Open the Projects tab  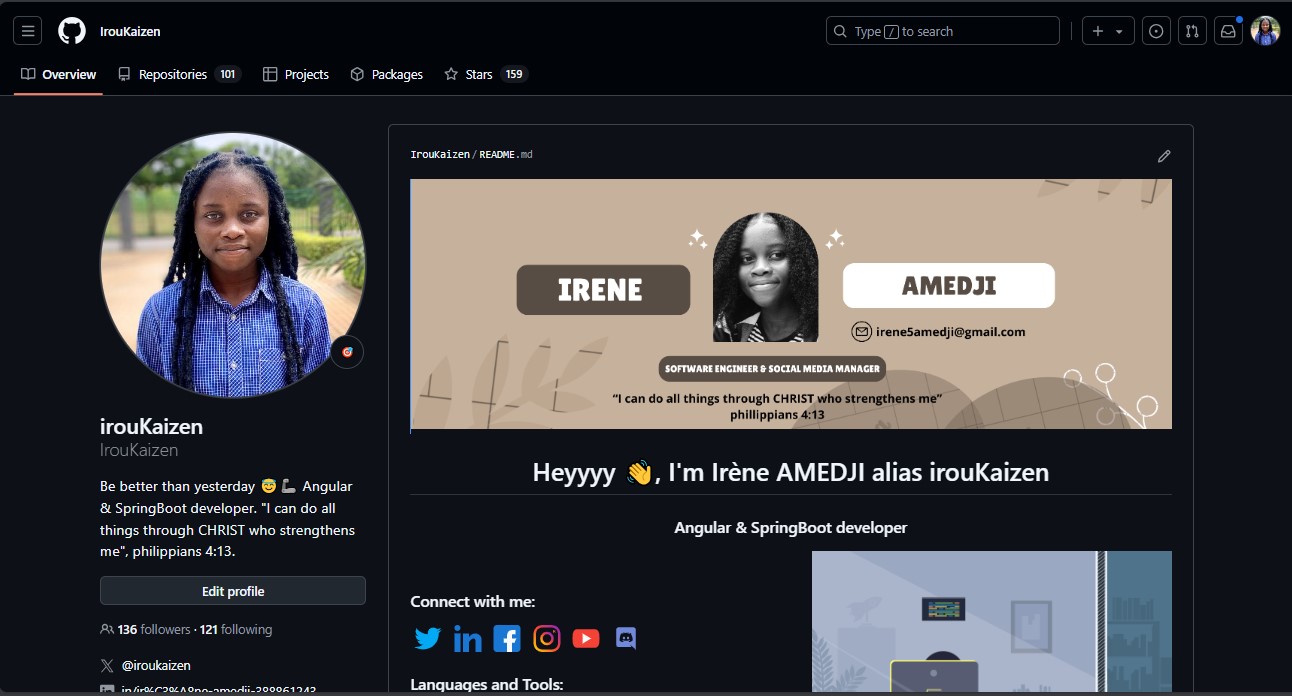296,74
